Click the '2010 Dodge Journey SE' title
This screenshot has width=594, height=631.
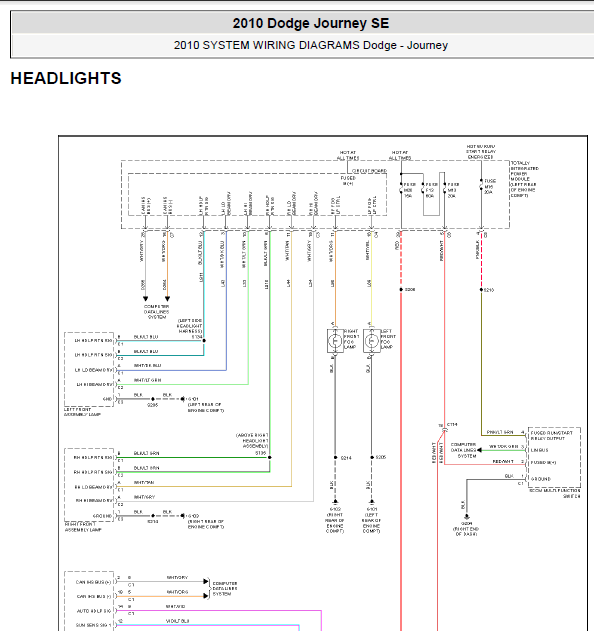tap(311, 23)
